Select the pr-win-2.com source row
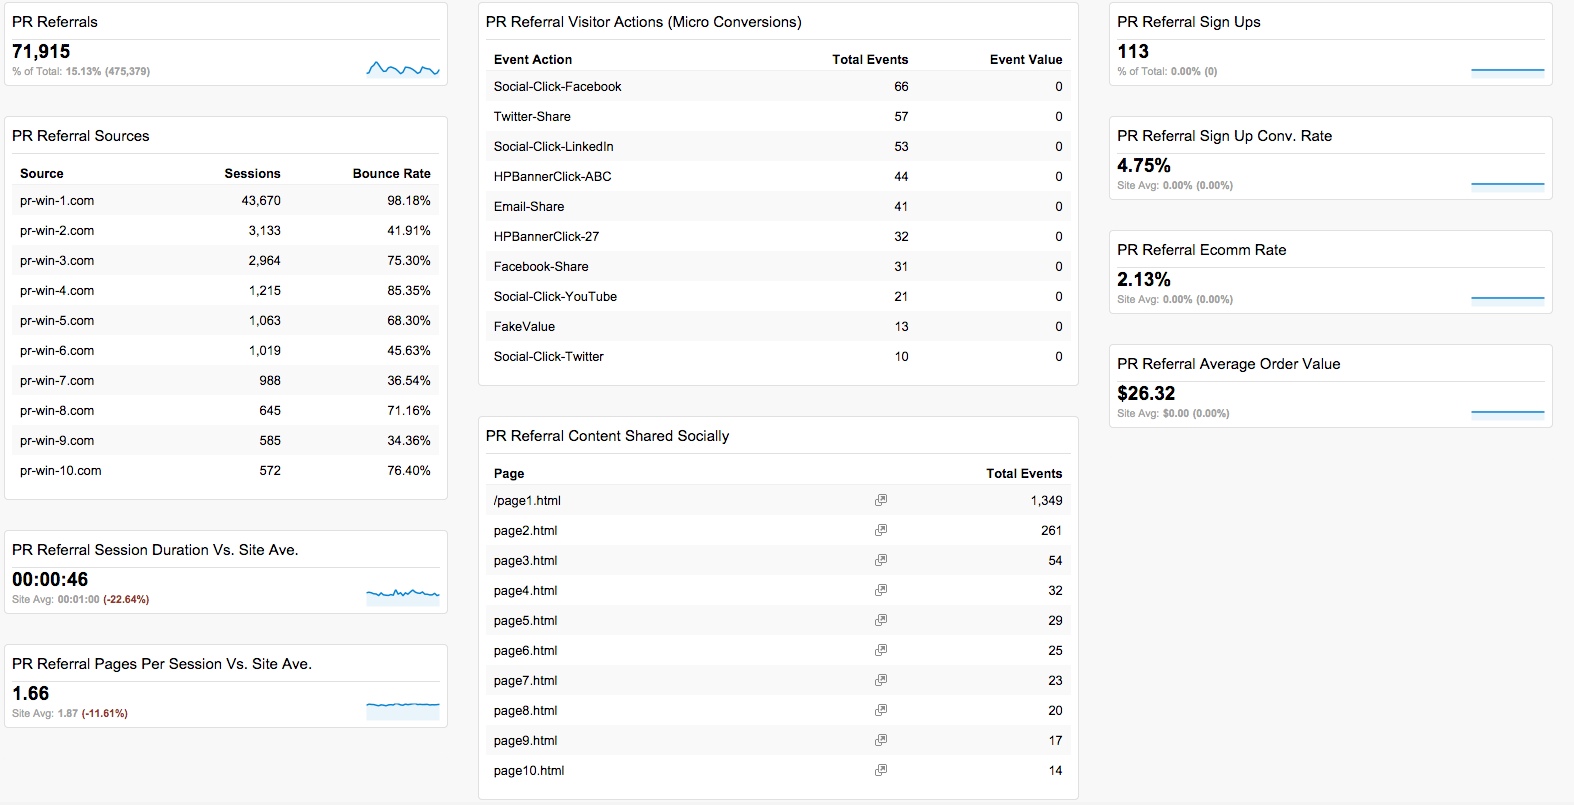Screen dimensions: 1574x805 point(226,231)
